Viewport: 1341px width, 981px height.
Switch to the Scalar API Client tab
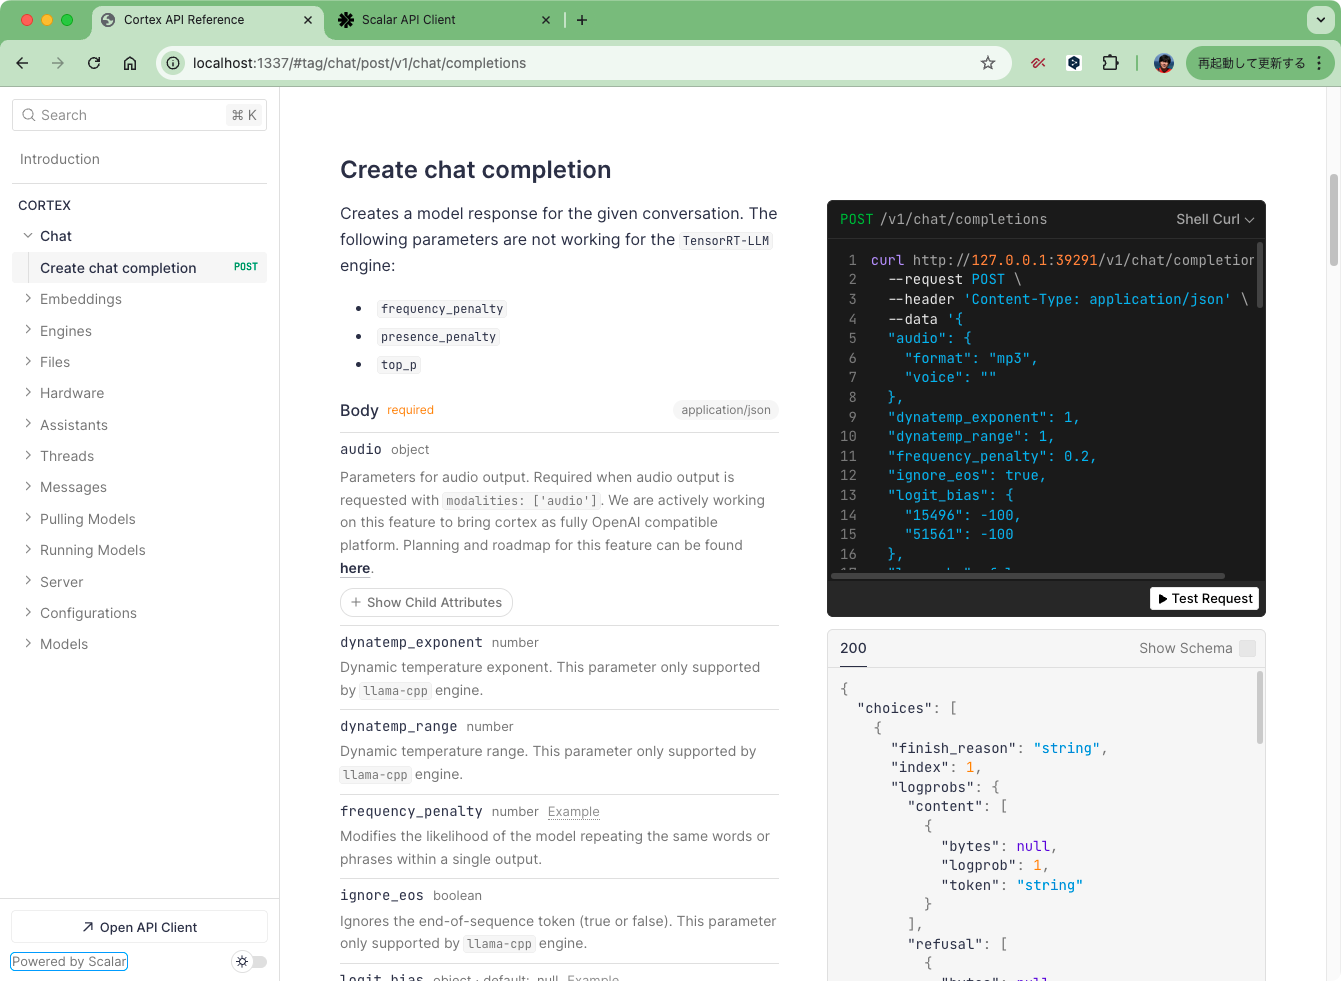coord(445,20)
